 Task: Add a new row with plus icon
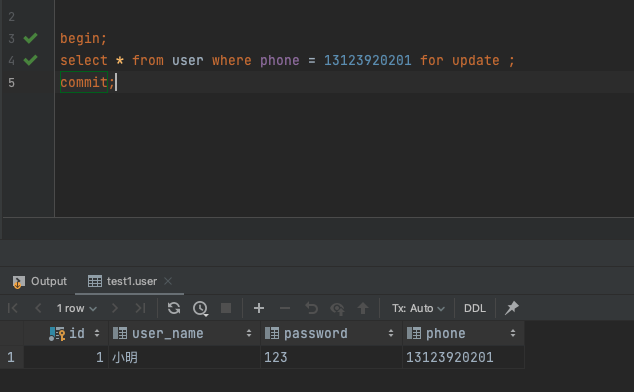point(259,308)
